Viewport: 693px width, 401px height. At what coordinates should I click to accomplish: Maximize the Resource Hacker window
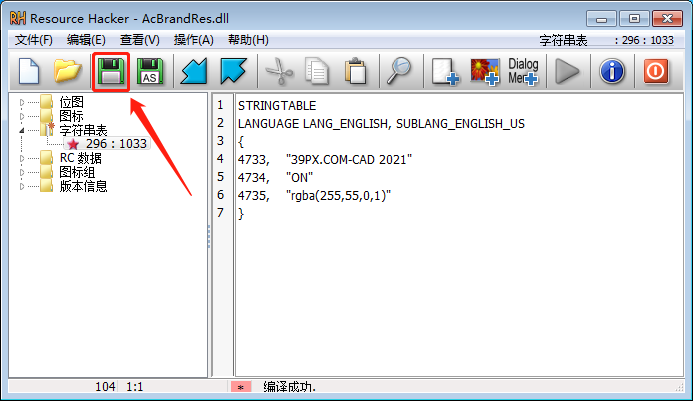(x=634, y=19)
